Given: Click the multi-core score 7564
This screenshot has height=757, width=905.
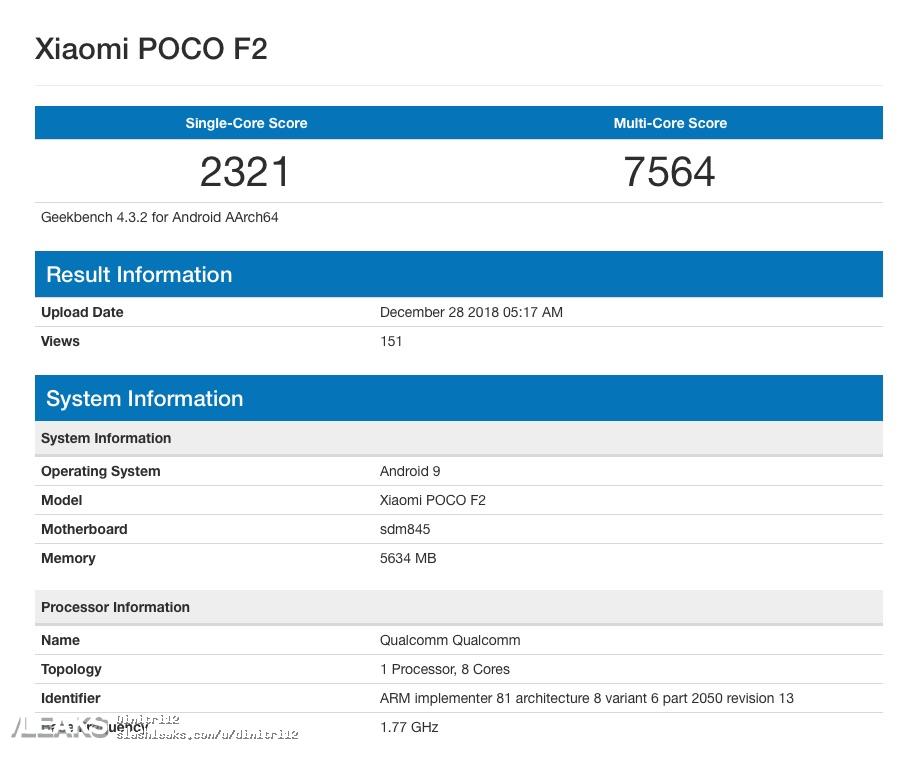Looking at the screenshot, I should click(669, 172).
